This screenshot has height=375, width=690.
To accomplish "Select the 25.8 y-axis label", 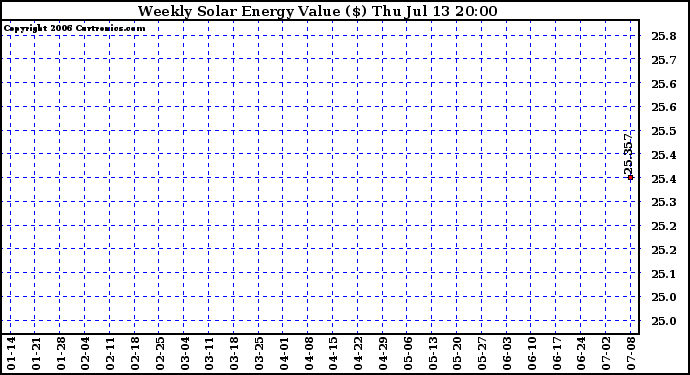I will coord(664,36).
